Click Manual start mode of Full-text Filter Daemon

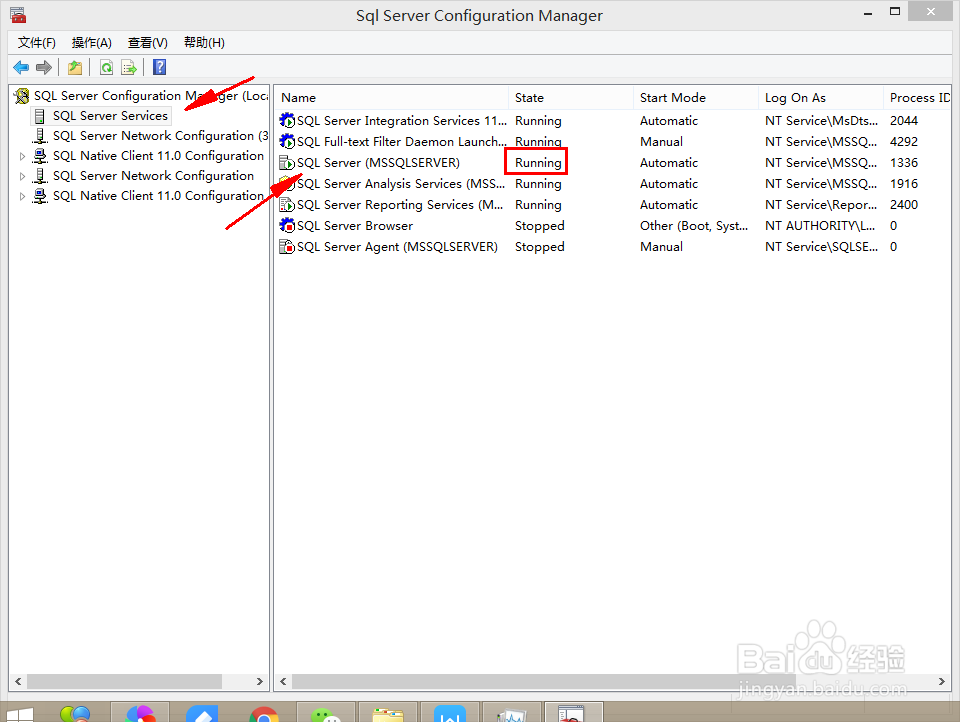pos(661,141)
